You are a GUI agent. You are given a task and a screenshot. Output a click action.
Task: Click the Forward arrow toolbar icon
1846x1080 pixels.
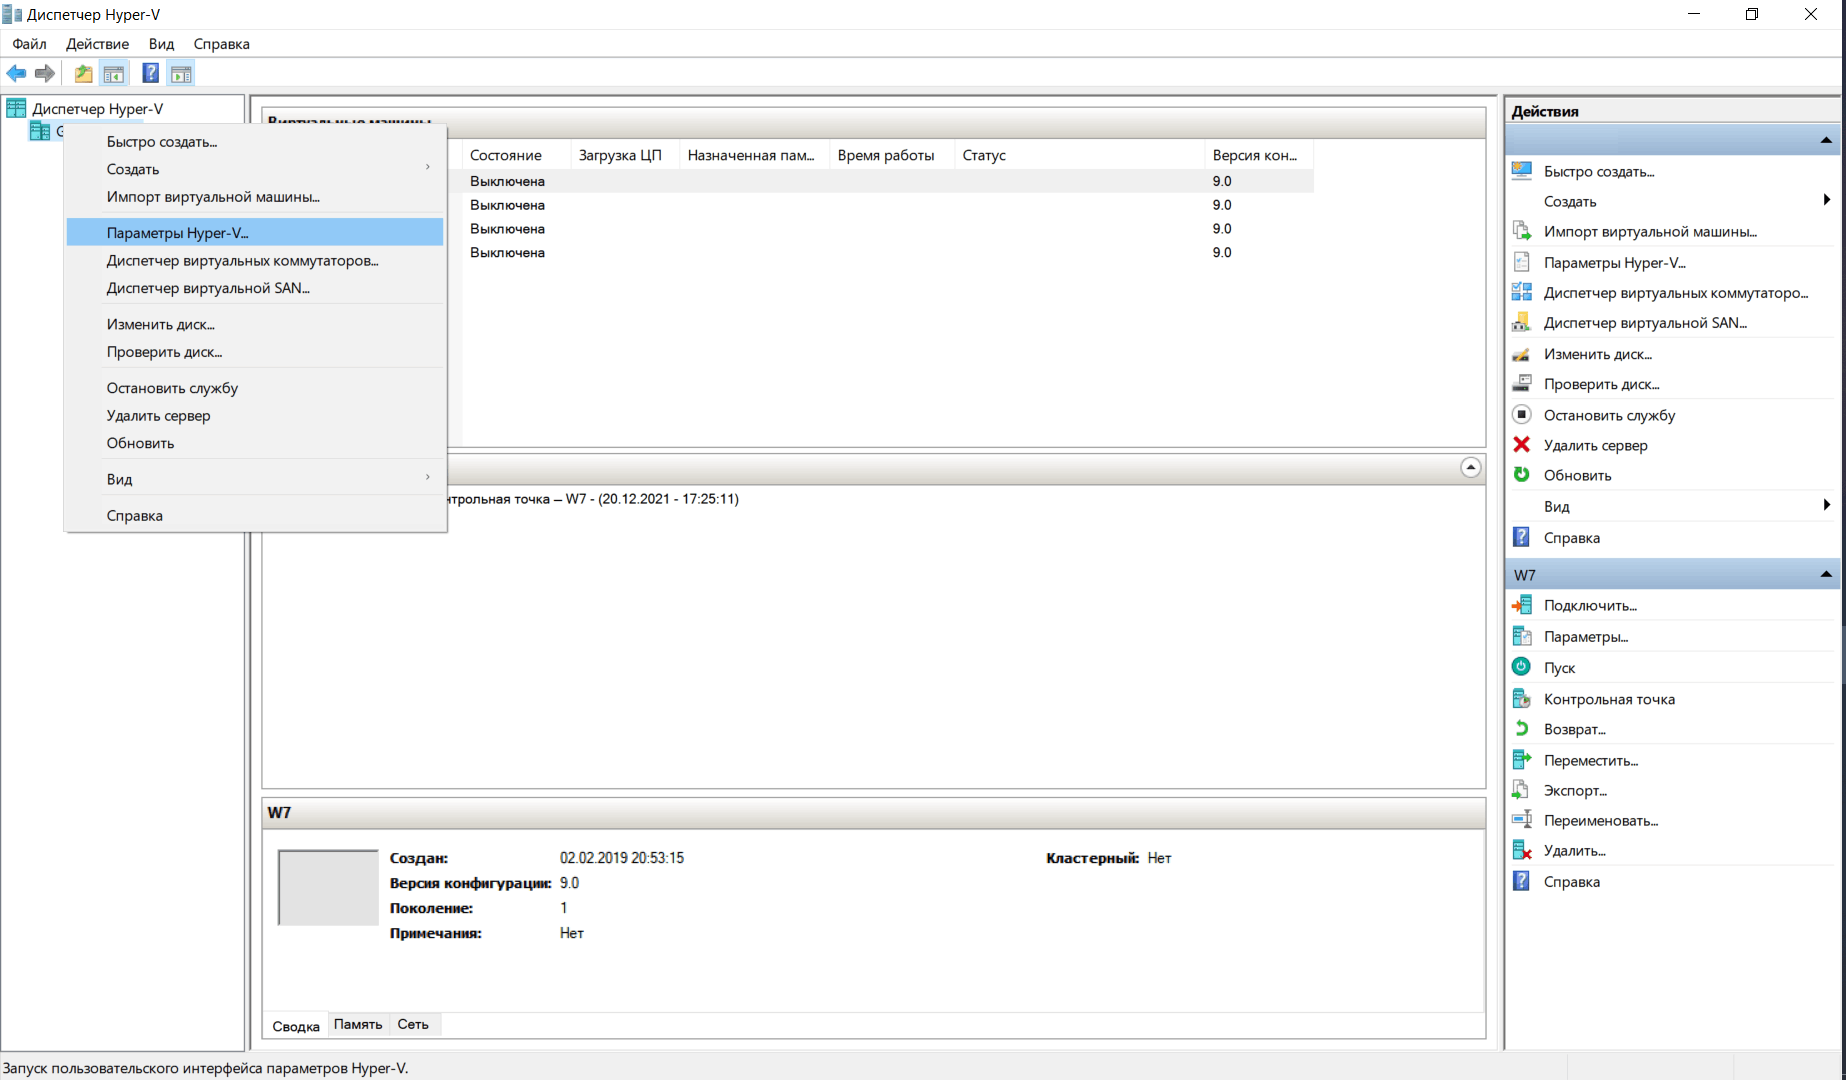click(44, 73)
